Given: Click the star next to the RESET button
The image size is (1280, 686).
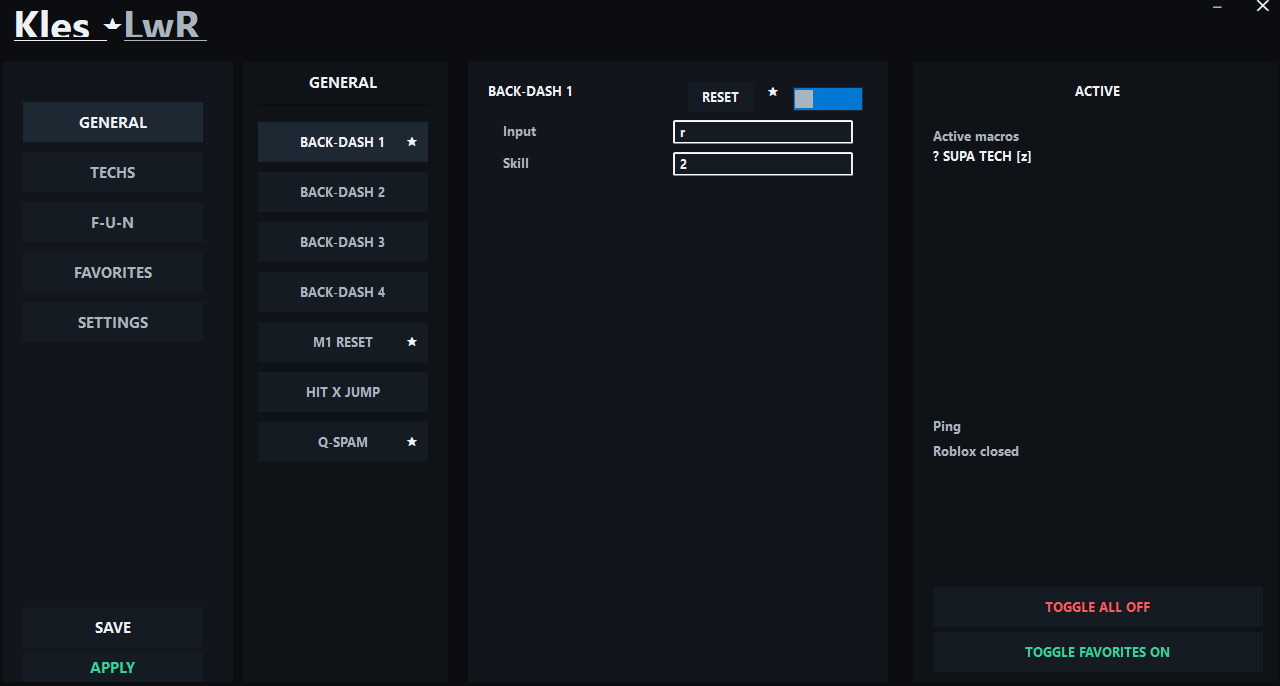Looking at the screenshot, I should point(773,92).
